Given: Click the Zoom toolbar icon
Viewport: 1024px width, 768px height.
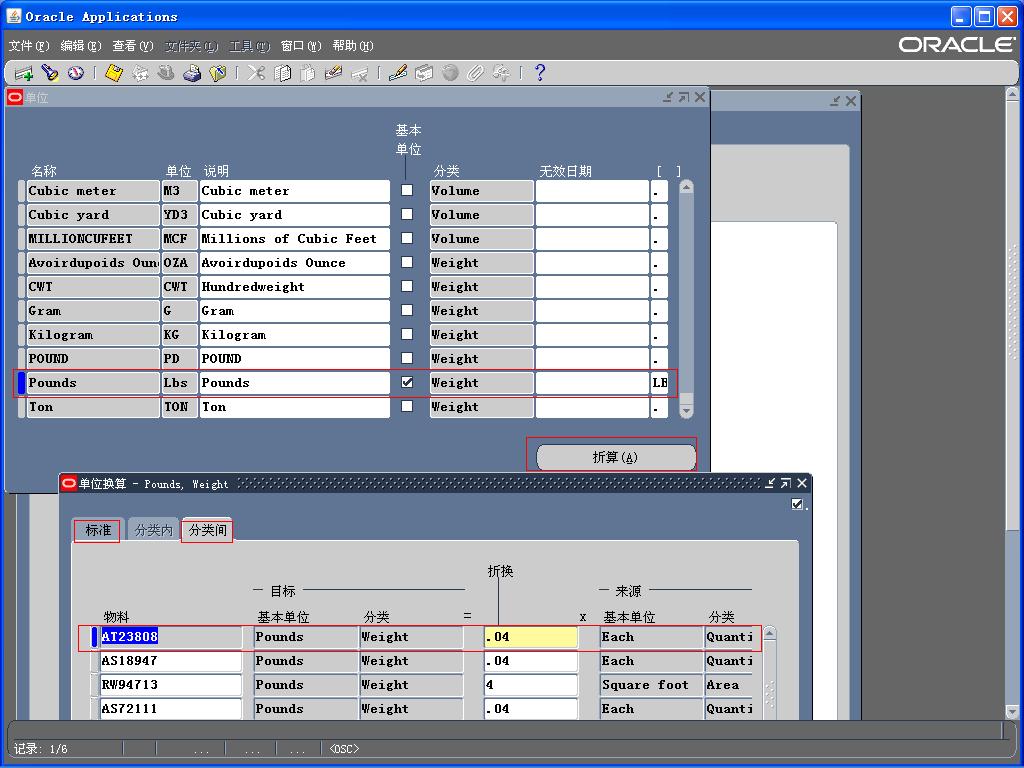Looking at the screenshot, I should pos(424,73).
